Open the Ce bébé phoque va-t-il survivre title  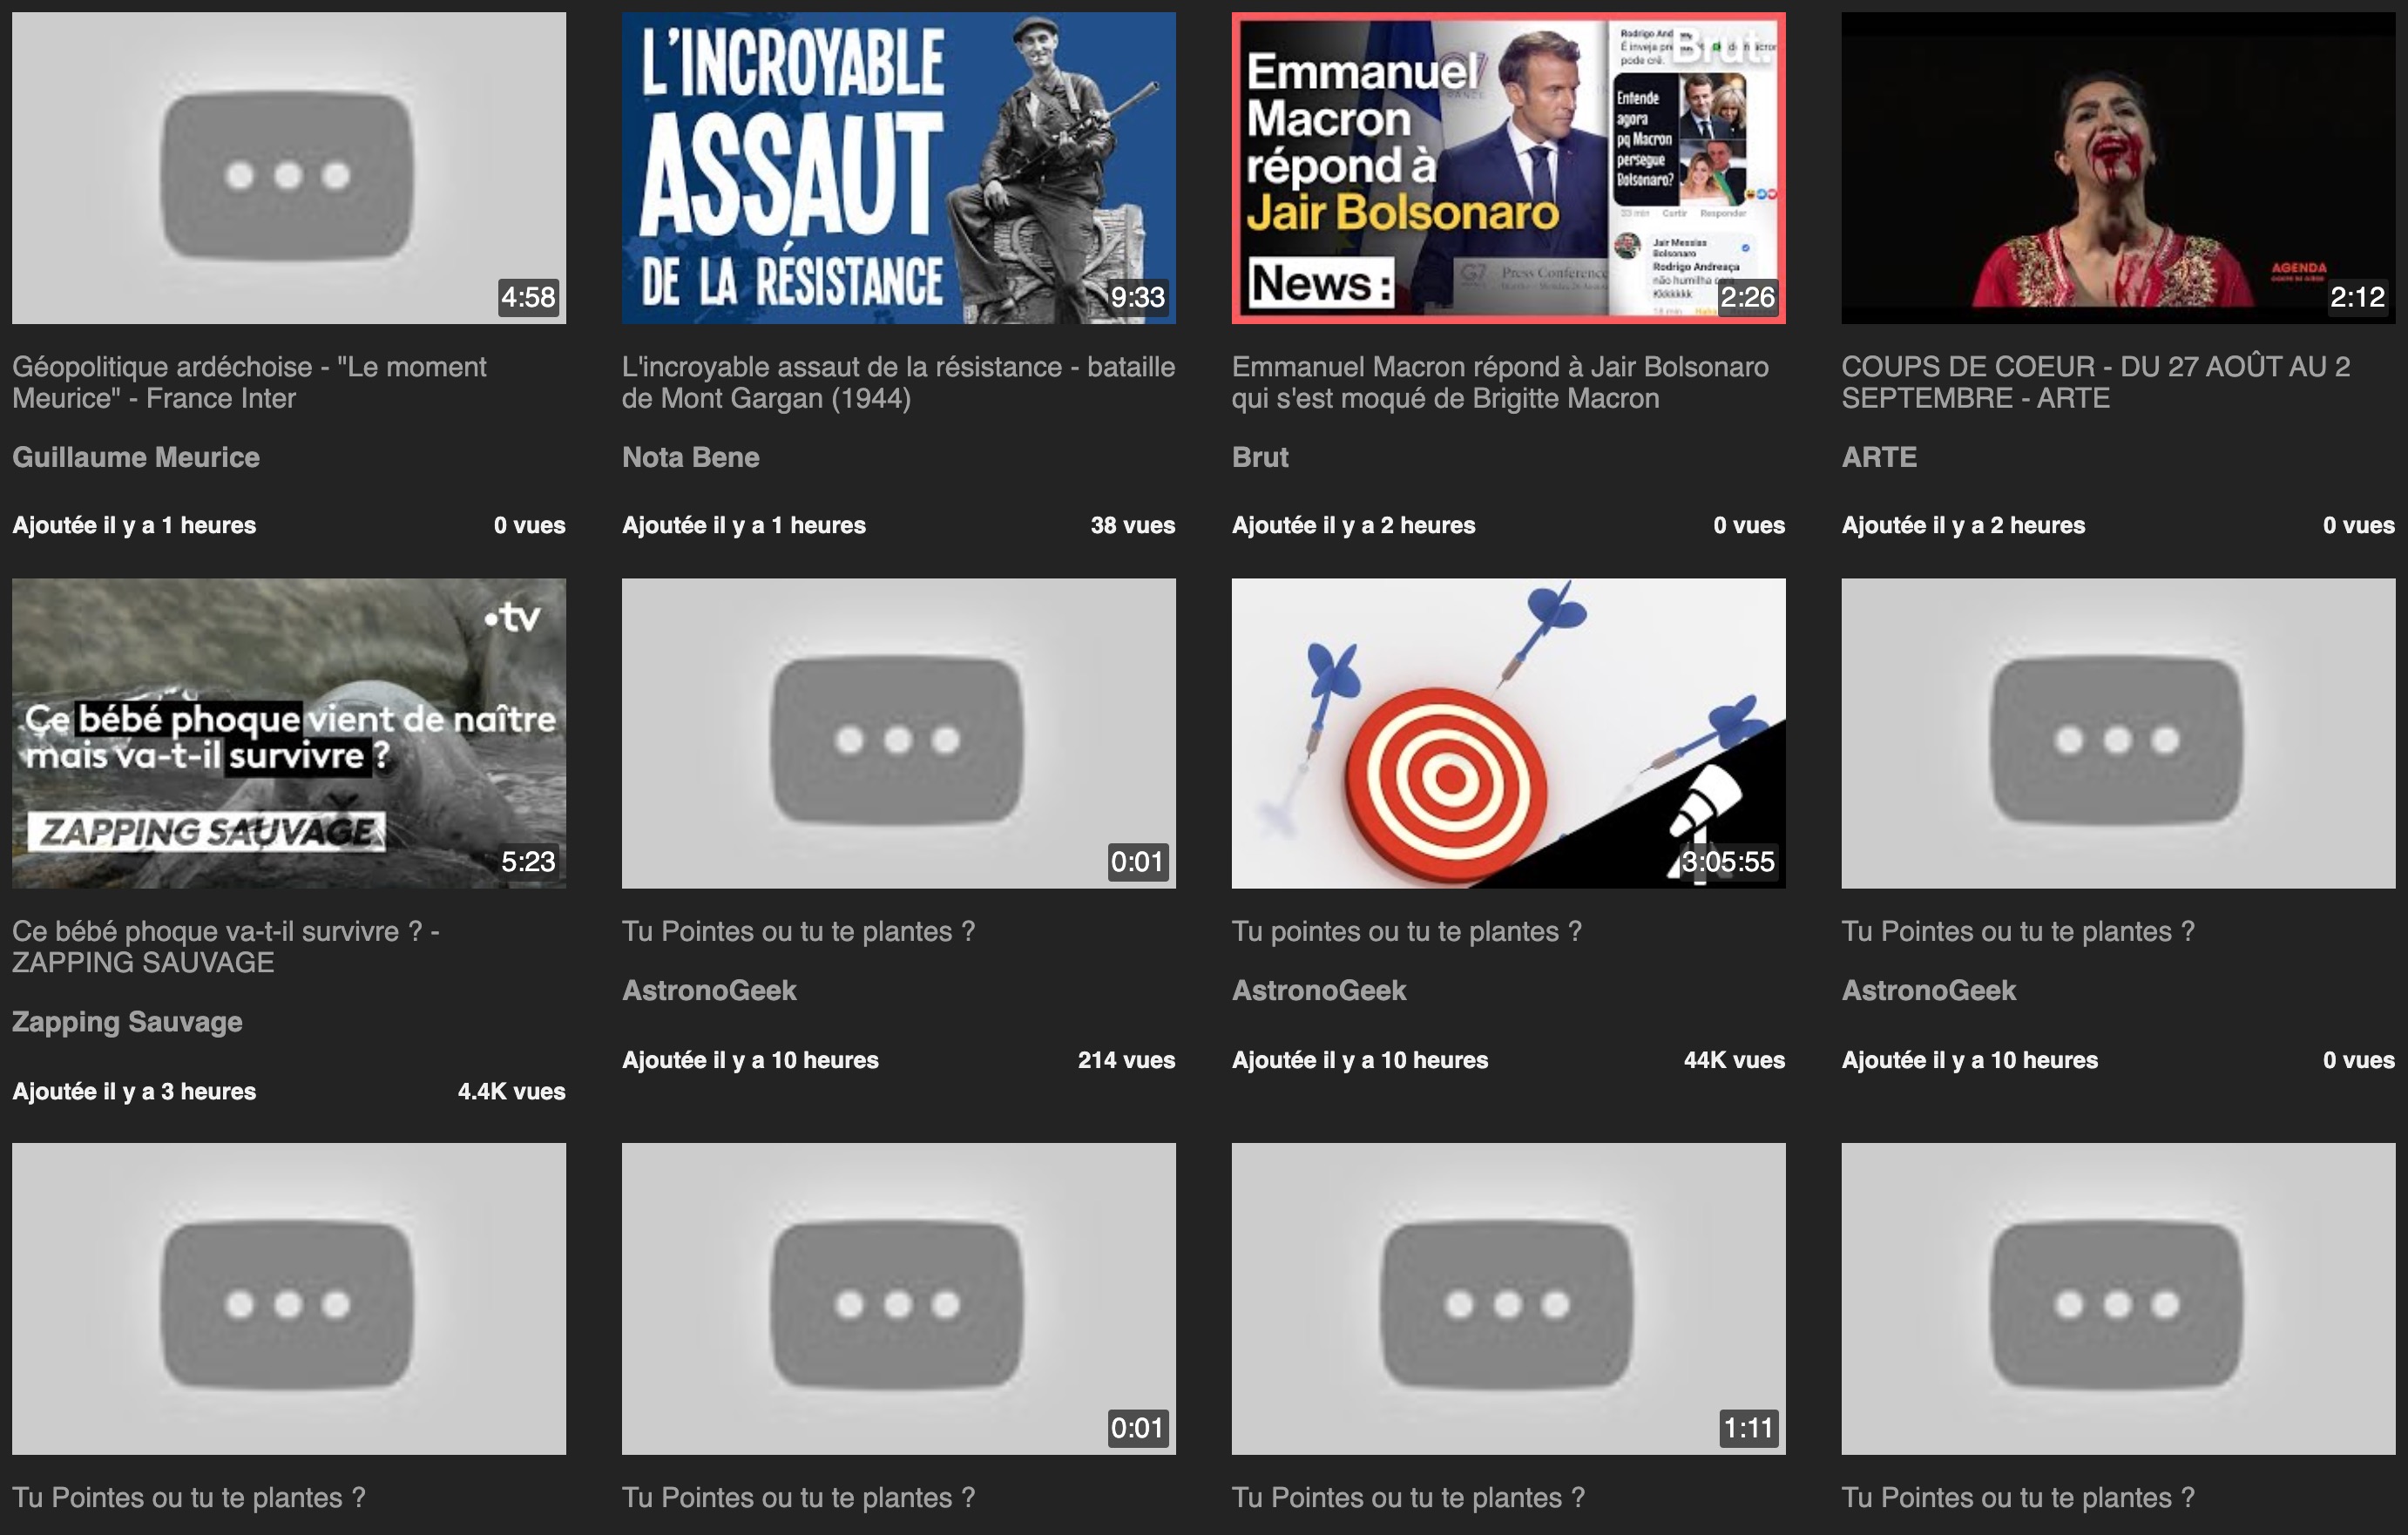(x=225, y=946)
